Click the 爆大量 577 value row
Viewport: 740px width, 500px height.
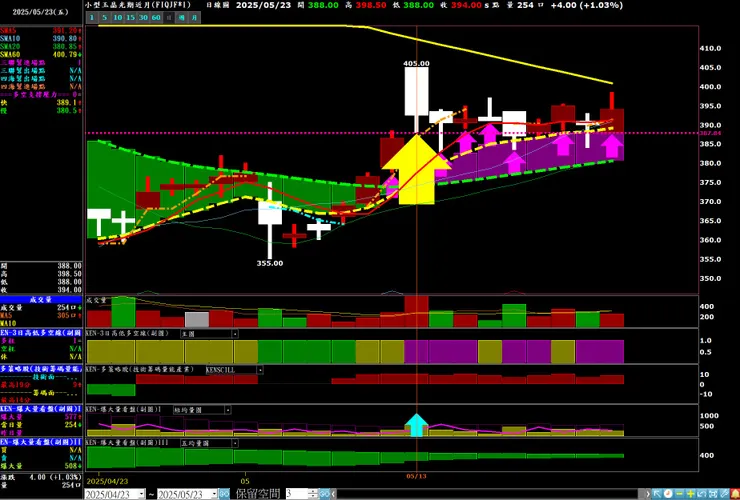41,417
